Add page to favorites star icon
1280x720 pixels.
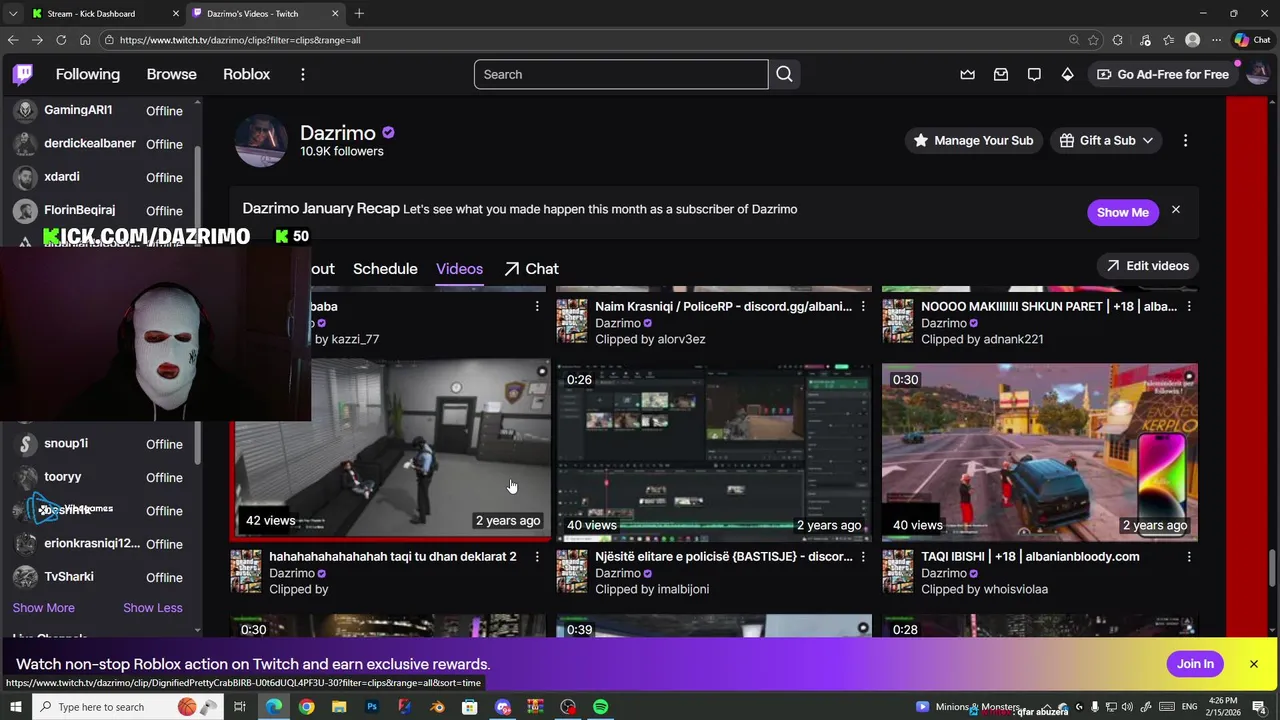pyautogui.click(x=1093, y=40)
